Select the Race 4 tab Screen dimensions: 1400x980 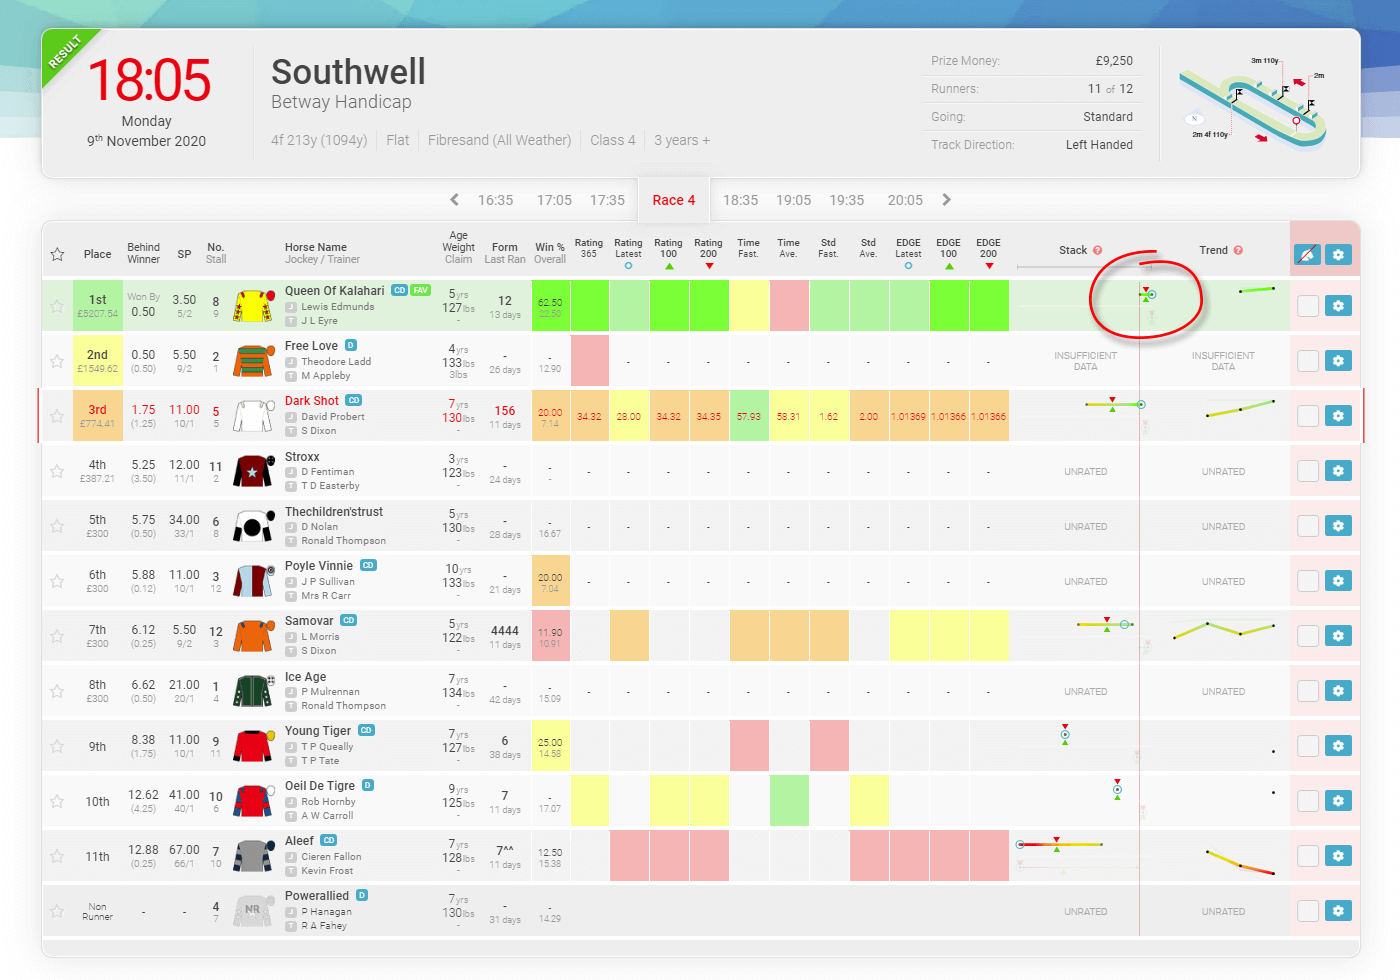tap(673, 199)
